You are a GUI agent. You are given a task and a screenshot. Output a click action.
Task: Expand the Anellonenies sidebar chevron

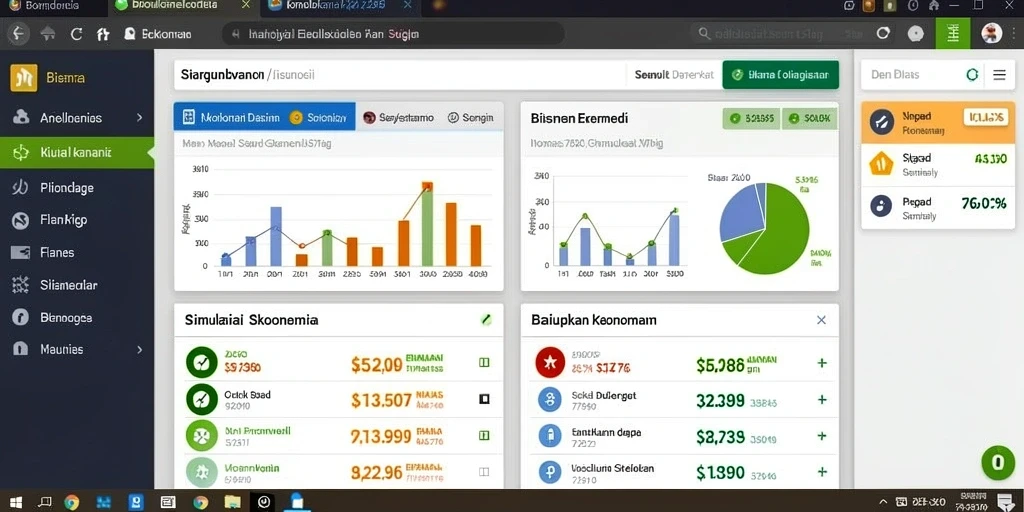139,118
